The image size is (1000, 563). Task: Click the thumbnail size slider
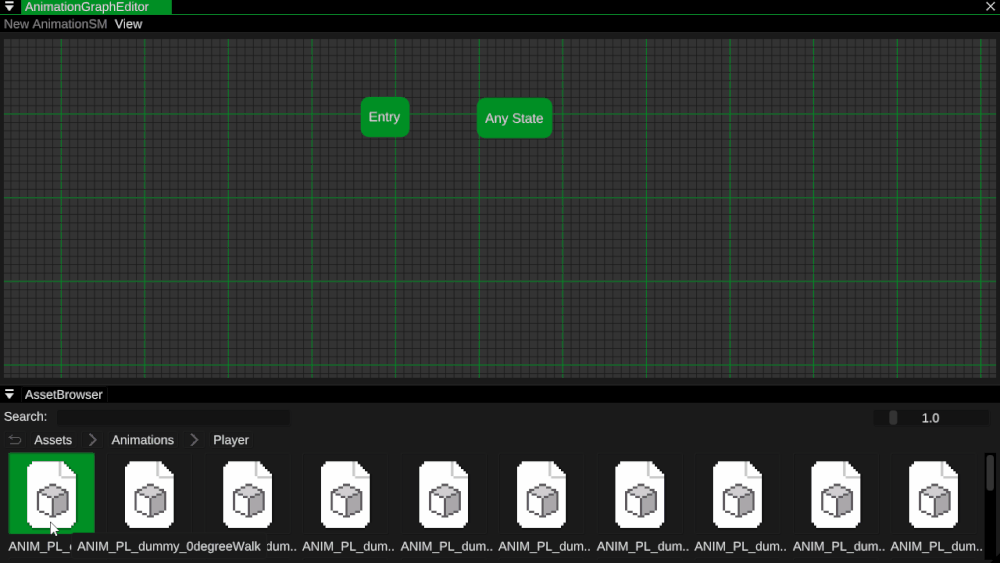(x=930, y=418)
